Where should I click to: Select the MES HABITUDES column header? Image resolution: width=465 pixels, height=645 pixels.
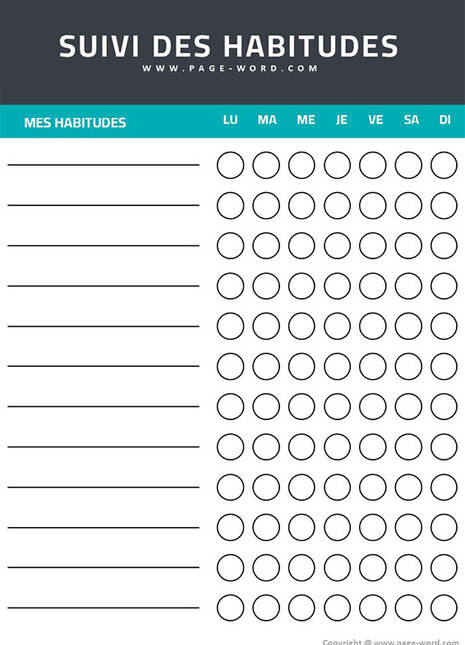point(75,123)
